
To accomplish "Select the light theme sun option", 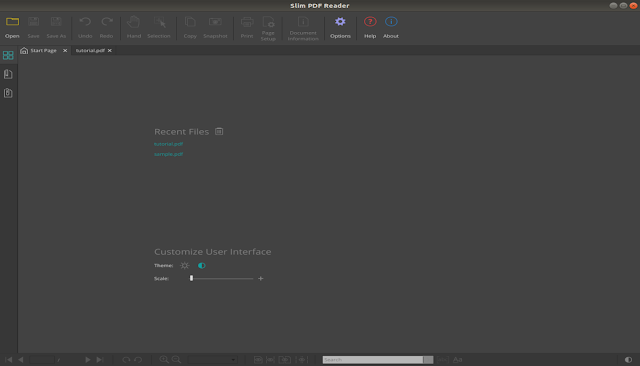I will [184, 266].
